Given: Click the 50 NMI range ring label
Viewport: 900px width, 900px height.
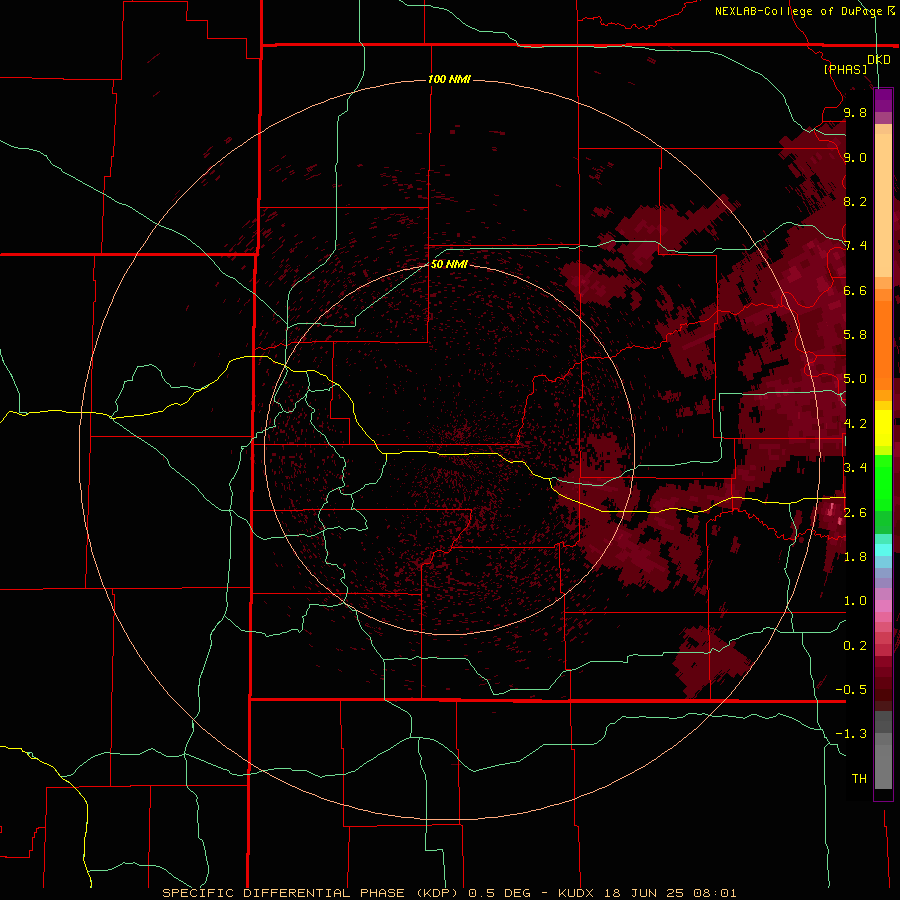Looking at the screenshot, I should [x=449, y=264].
